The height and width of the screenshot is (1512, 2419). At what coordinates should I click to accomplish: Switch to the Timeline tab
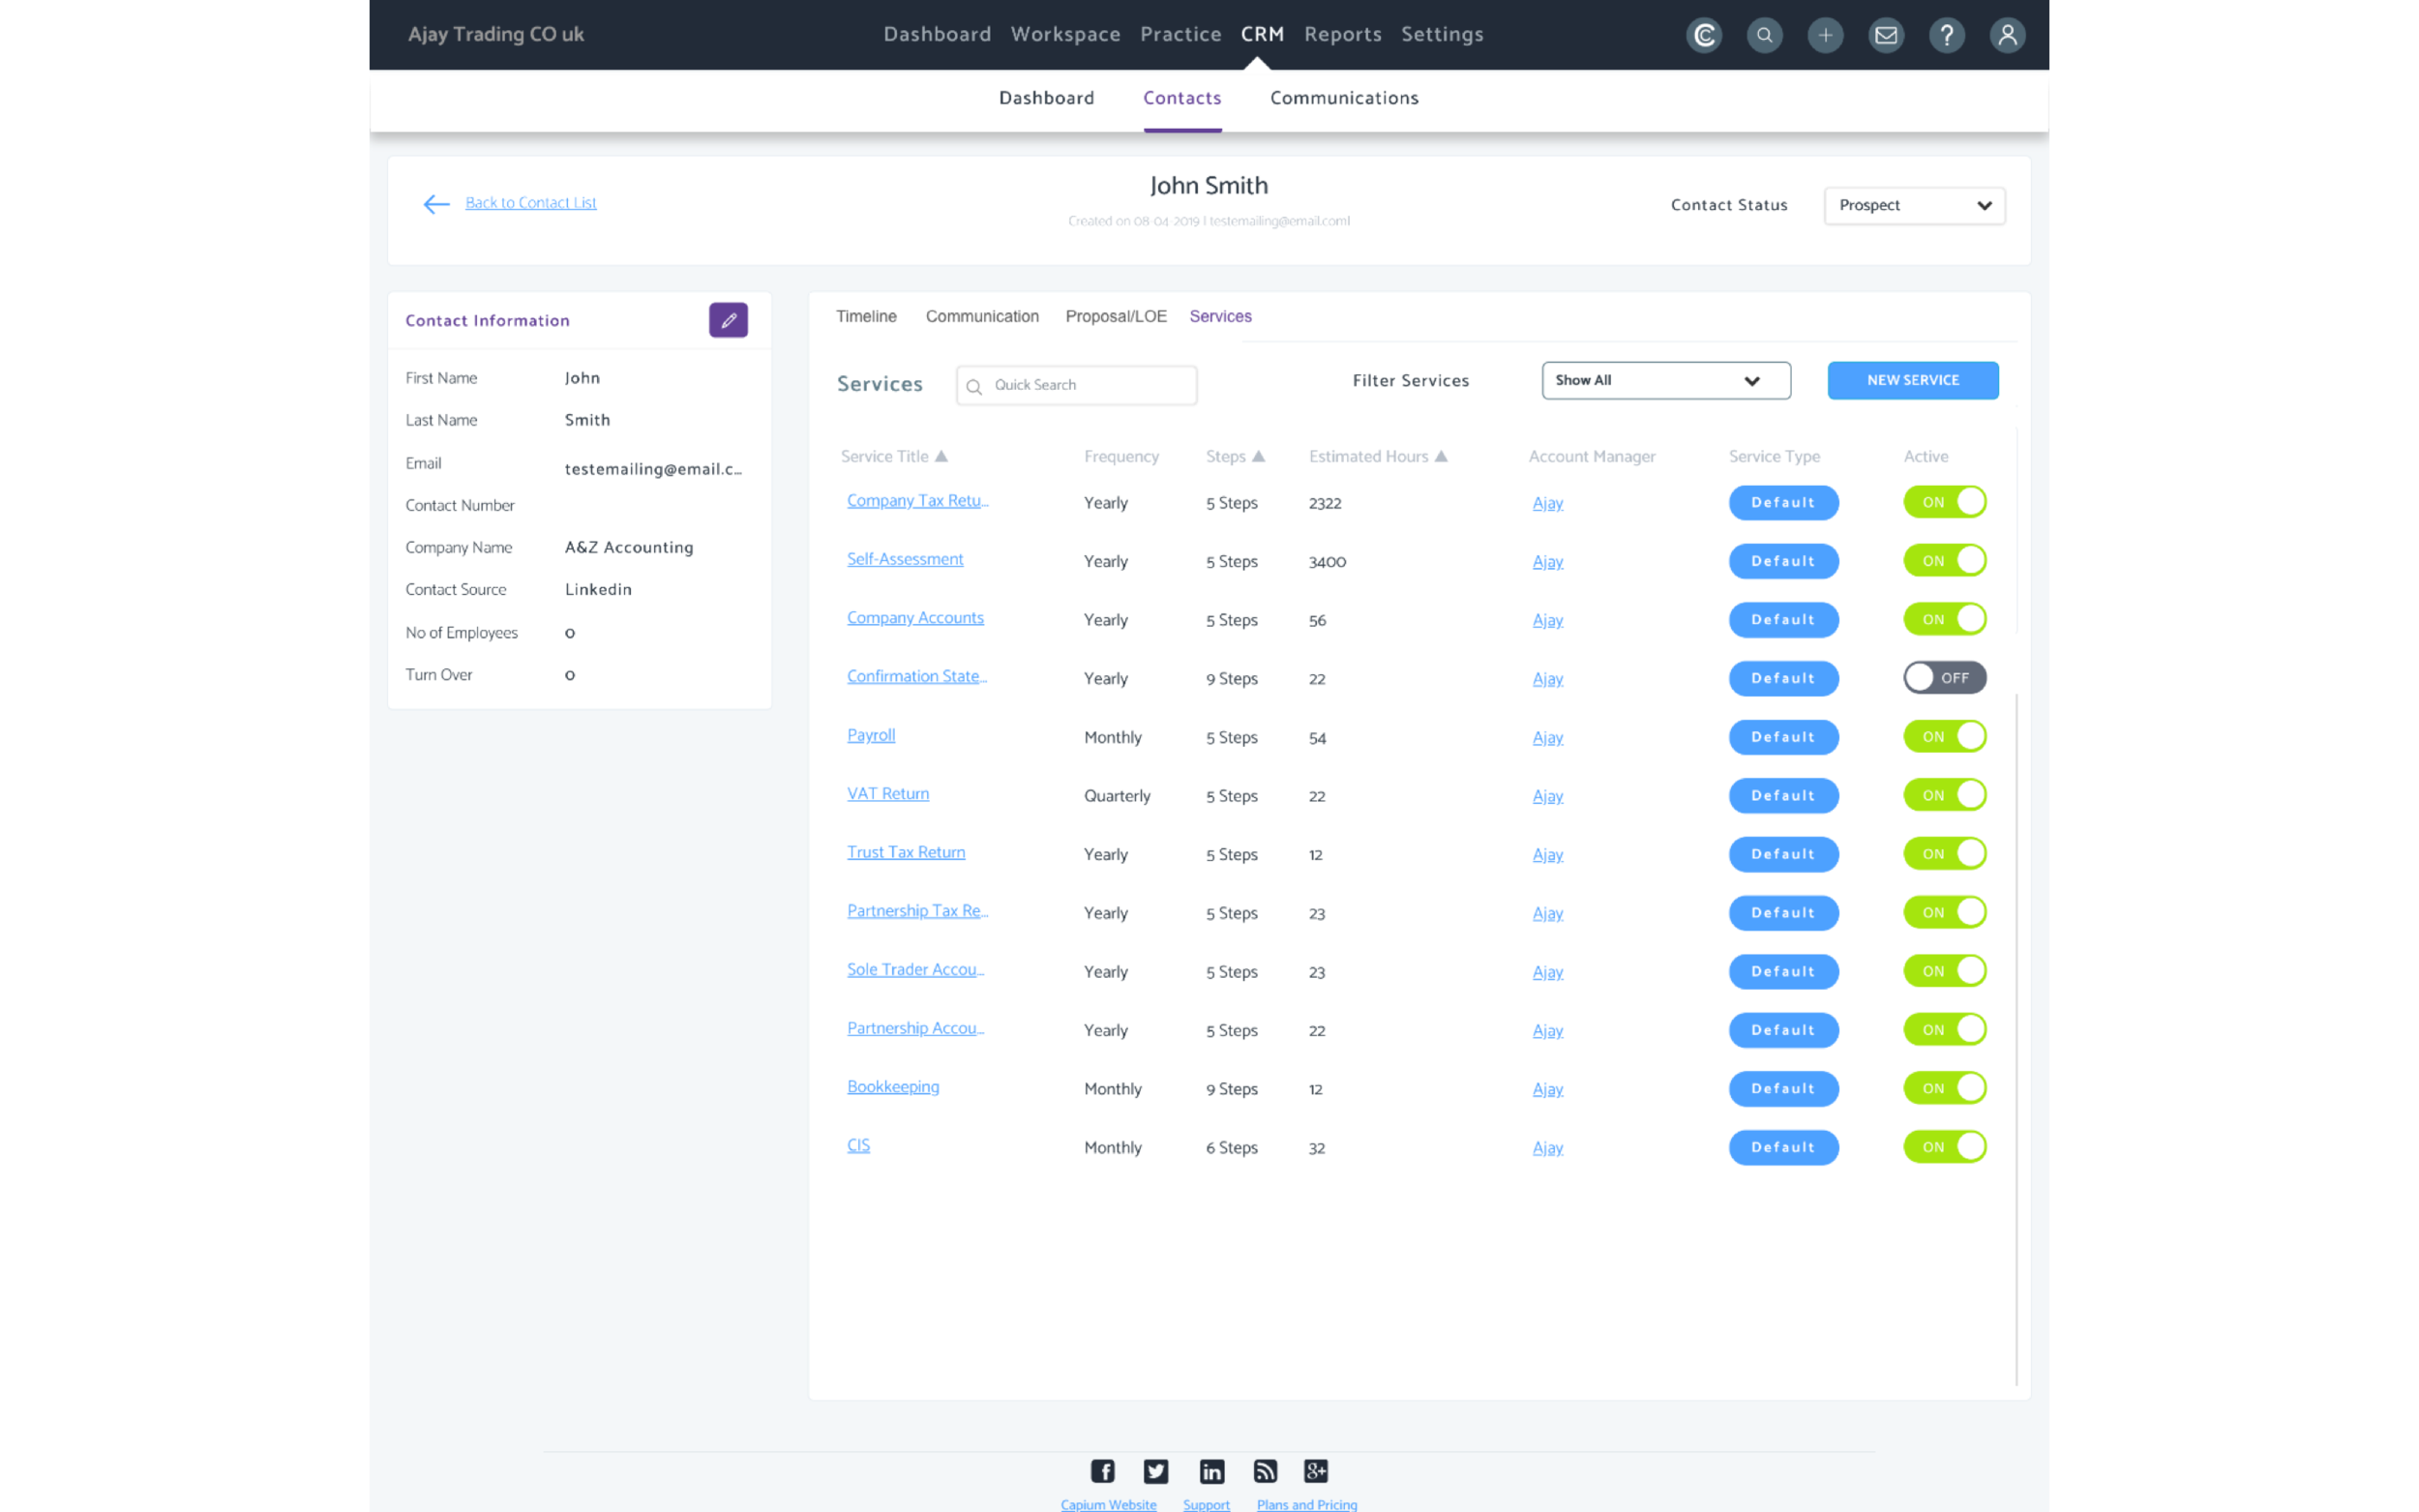866,316
